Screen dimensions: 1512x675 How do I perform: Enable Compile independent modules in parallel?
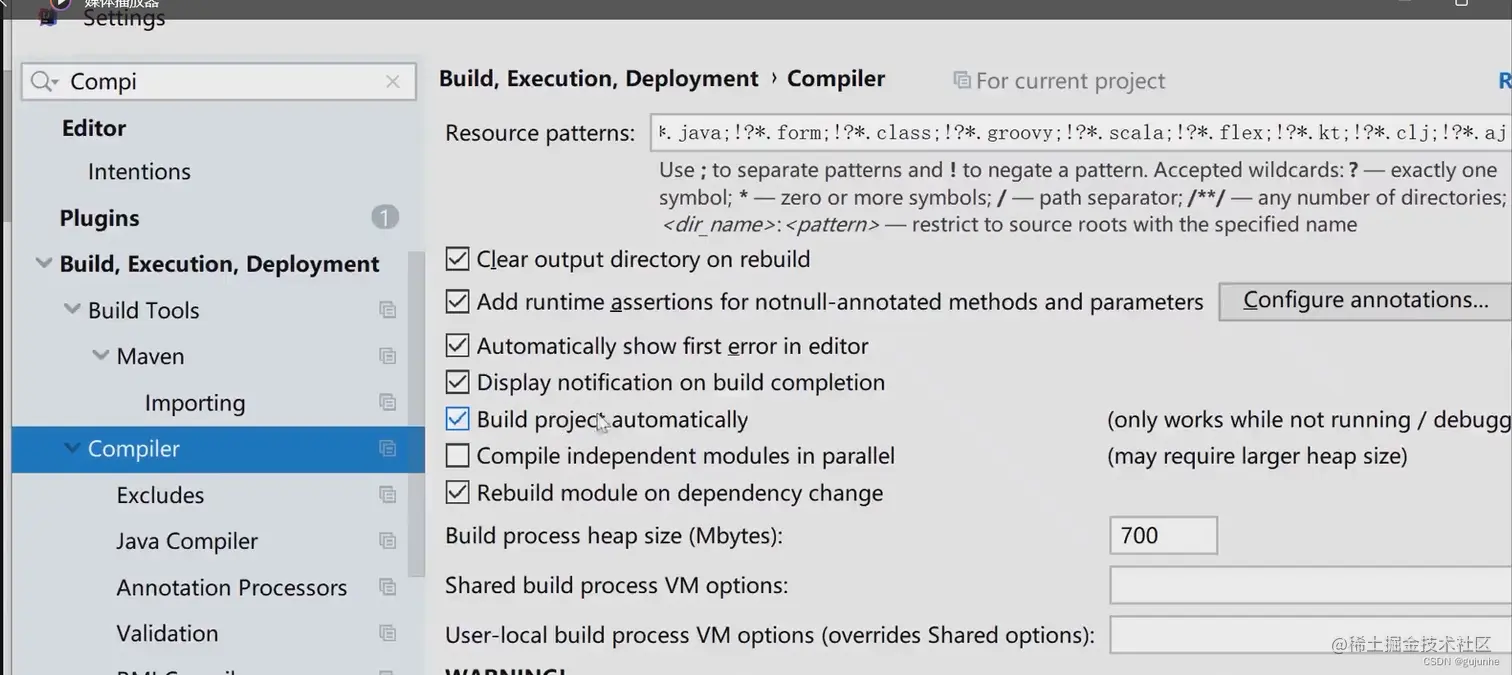tap(457, 456)
